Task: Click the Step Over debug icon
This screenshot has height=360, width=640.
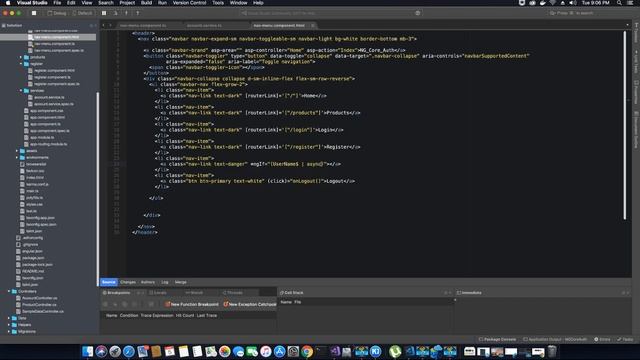Action: tap(116, 13)
